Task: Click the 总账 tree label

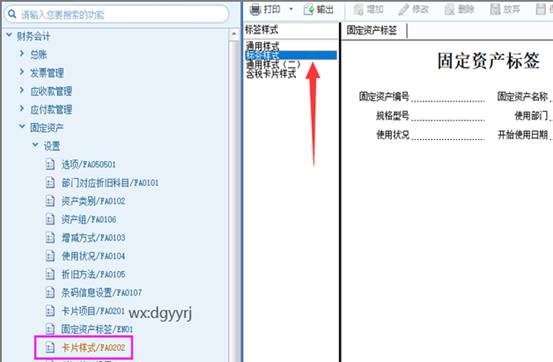Action: [x=38, y=54]
